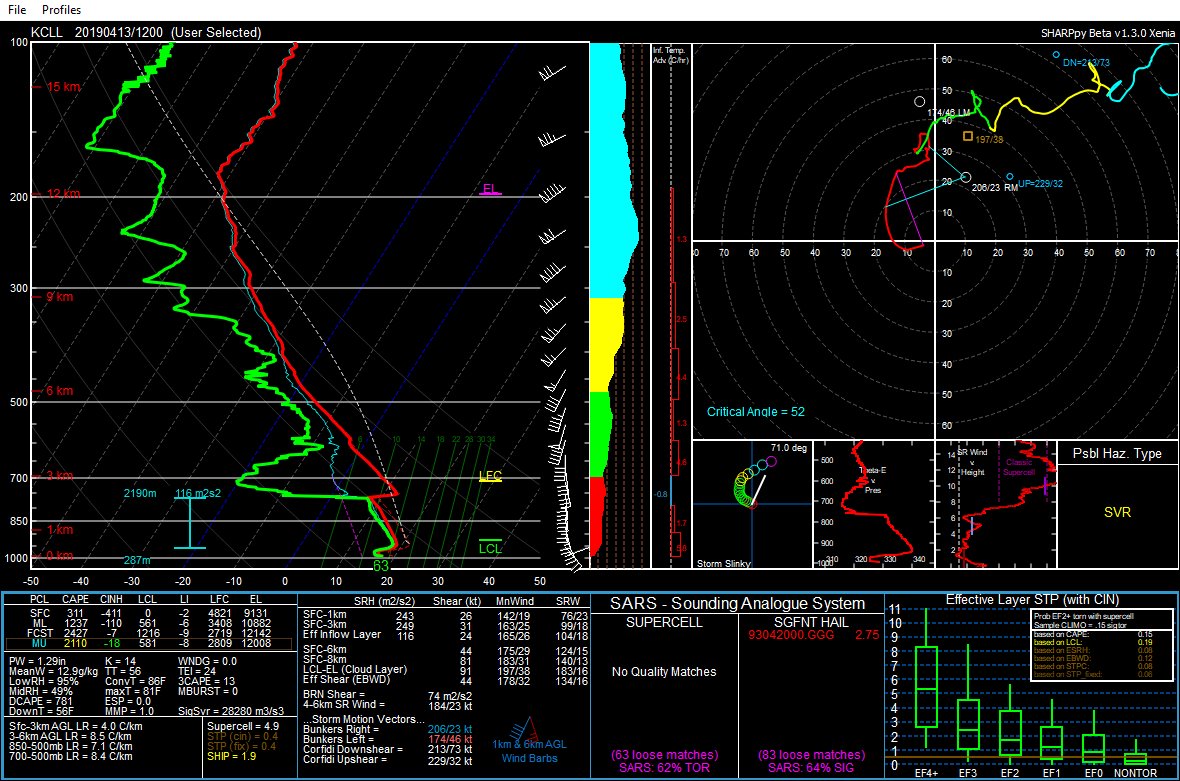Screen dimensions: 1180x781
Task: Click the Storm Slinky inset panel
Action: point(752,504)
